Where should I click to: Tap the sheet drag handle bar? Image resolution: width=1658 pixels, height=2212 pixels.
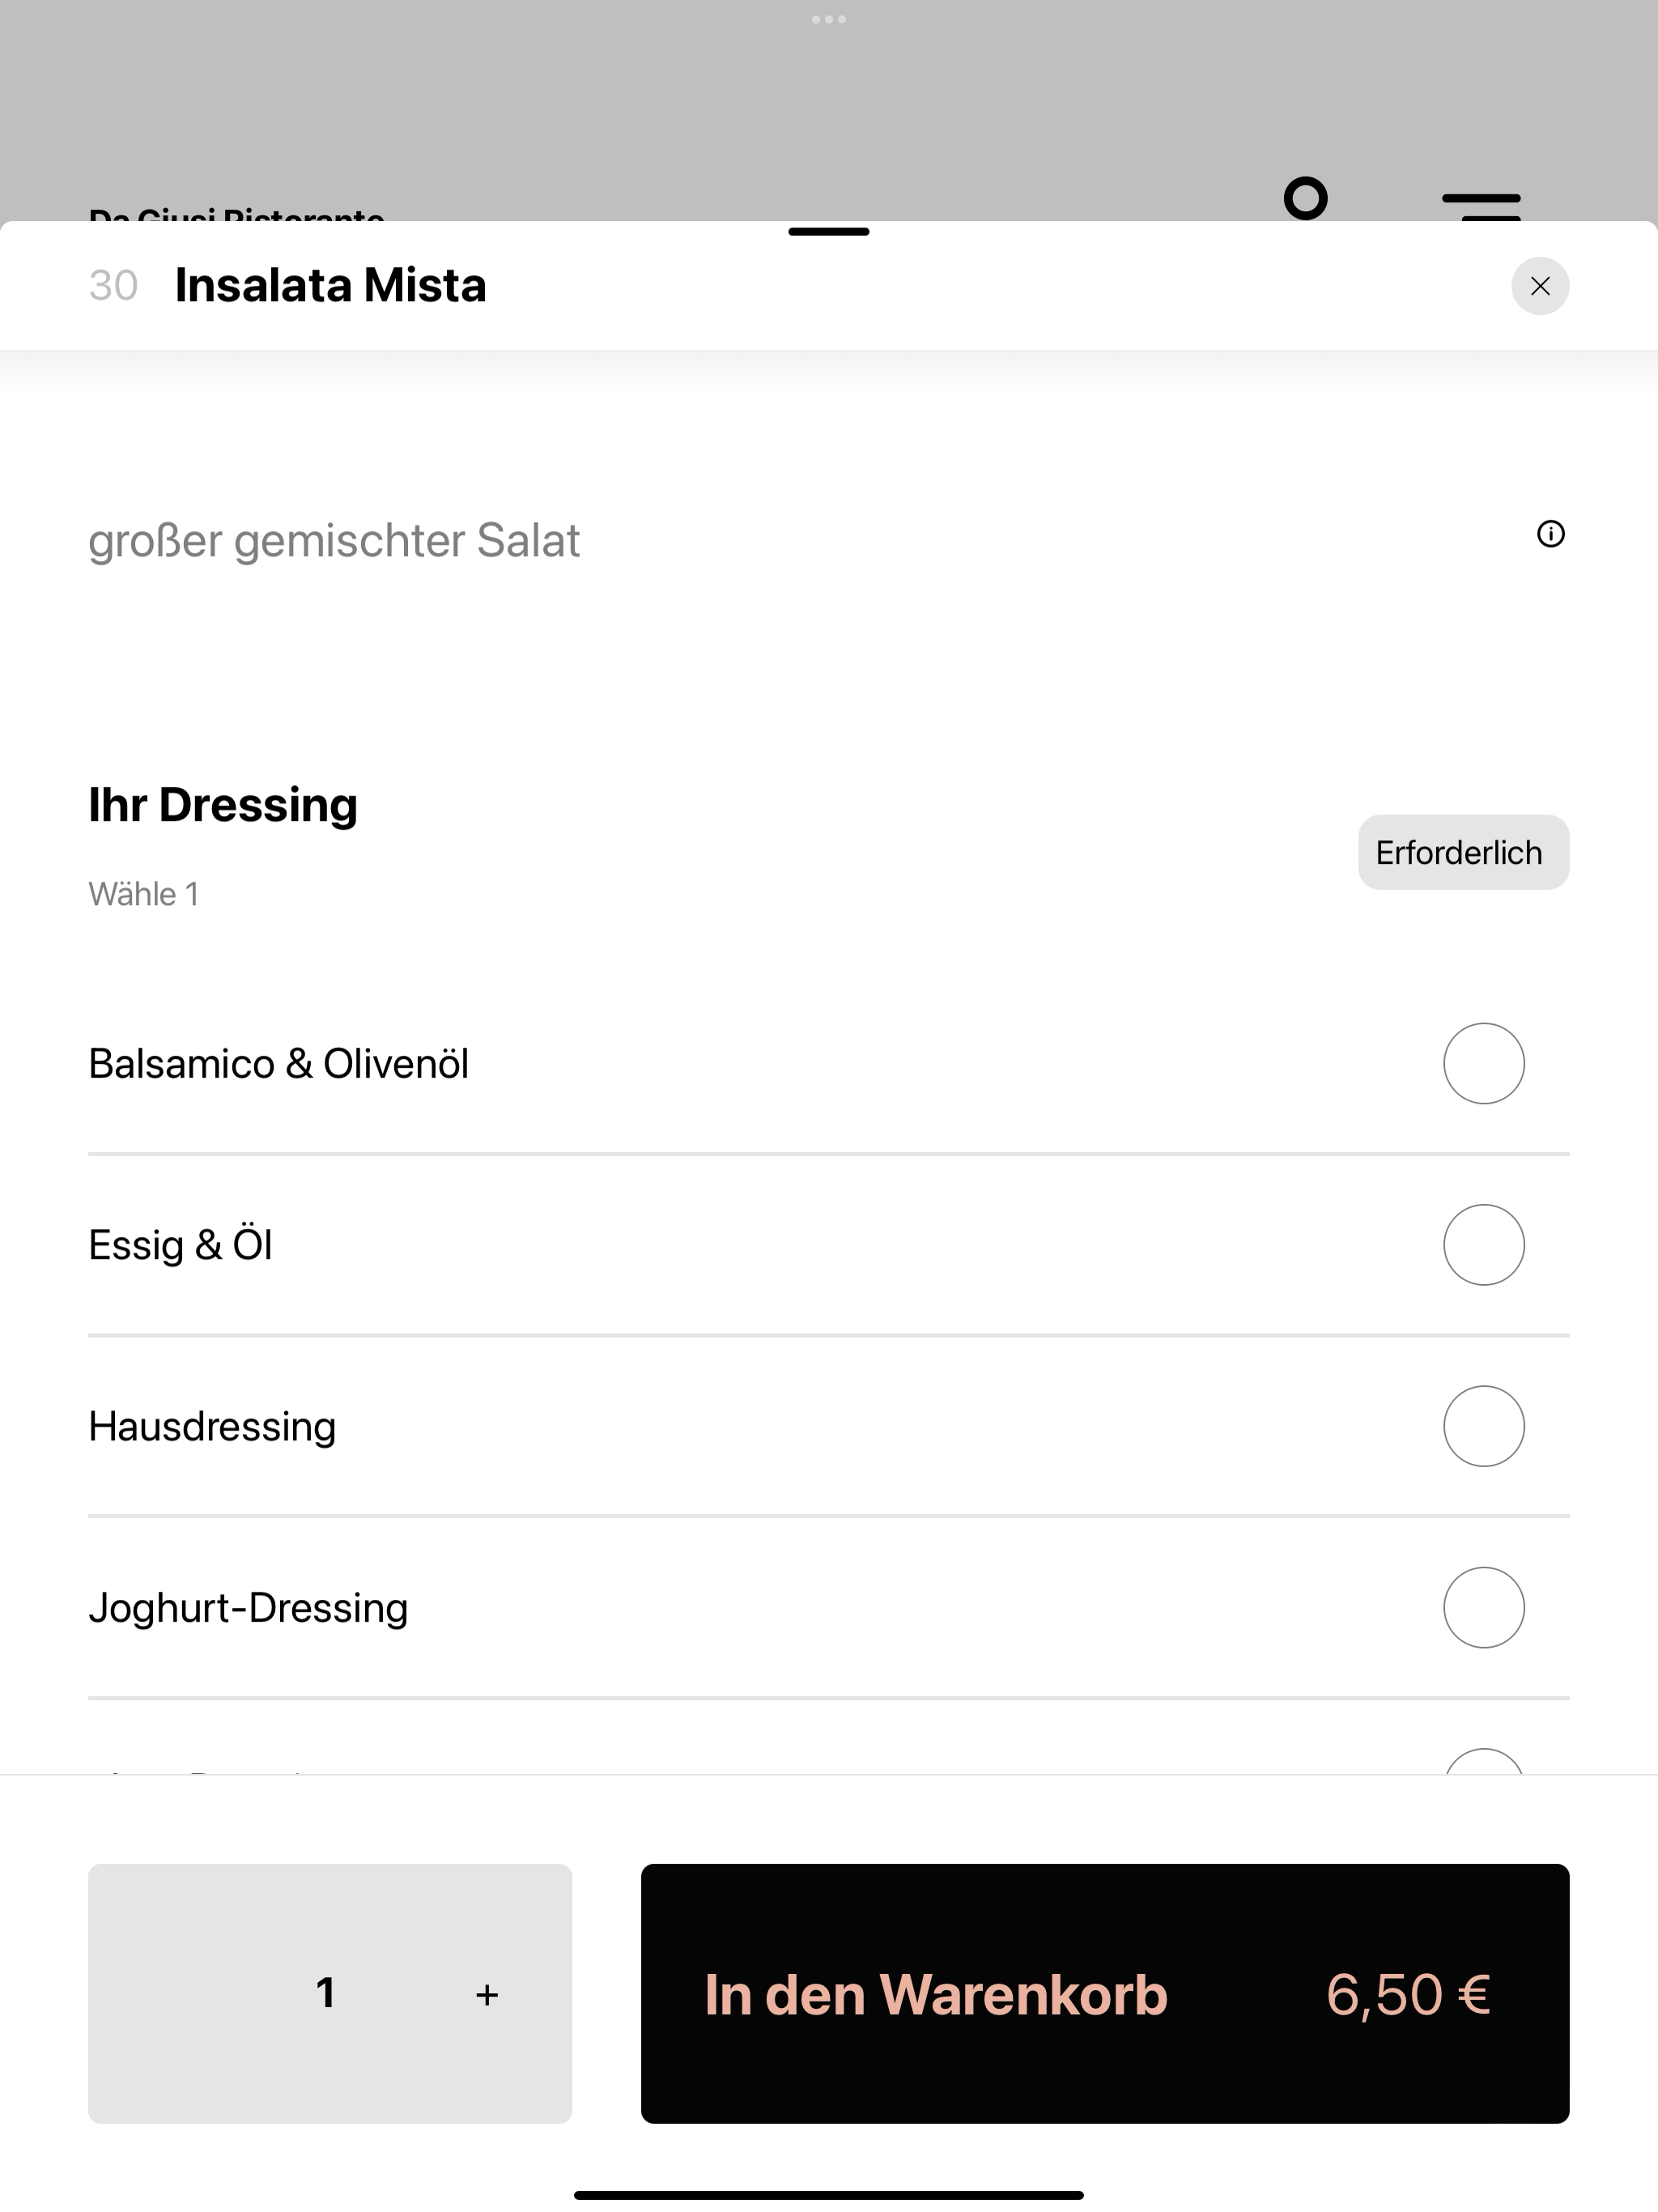click(828, 232)
